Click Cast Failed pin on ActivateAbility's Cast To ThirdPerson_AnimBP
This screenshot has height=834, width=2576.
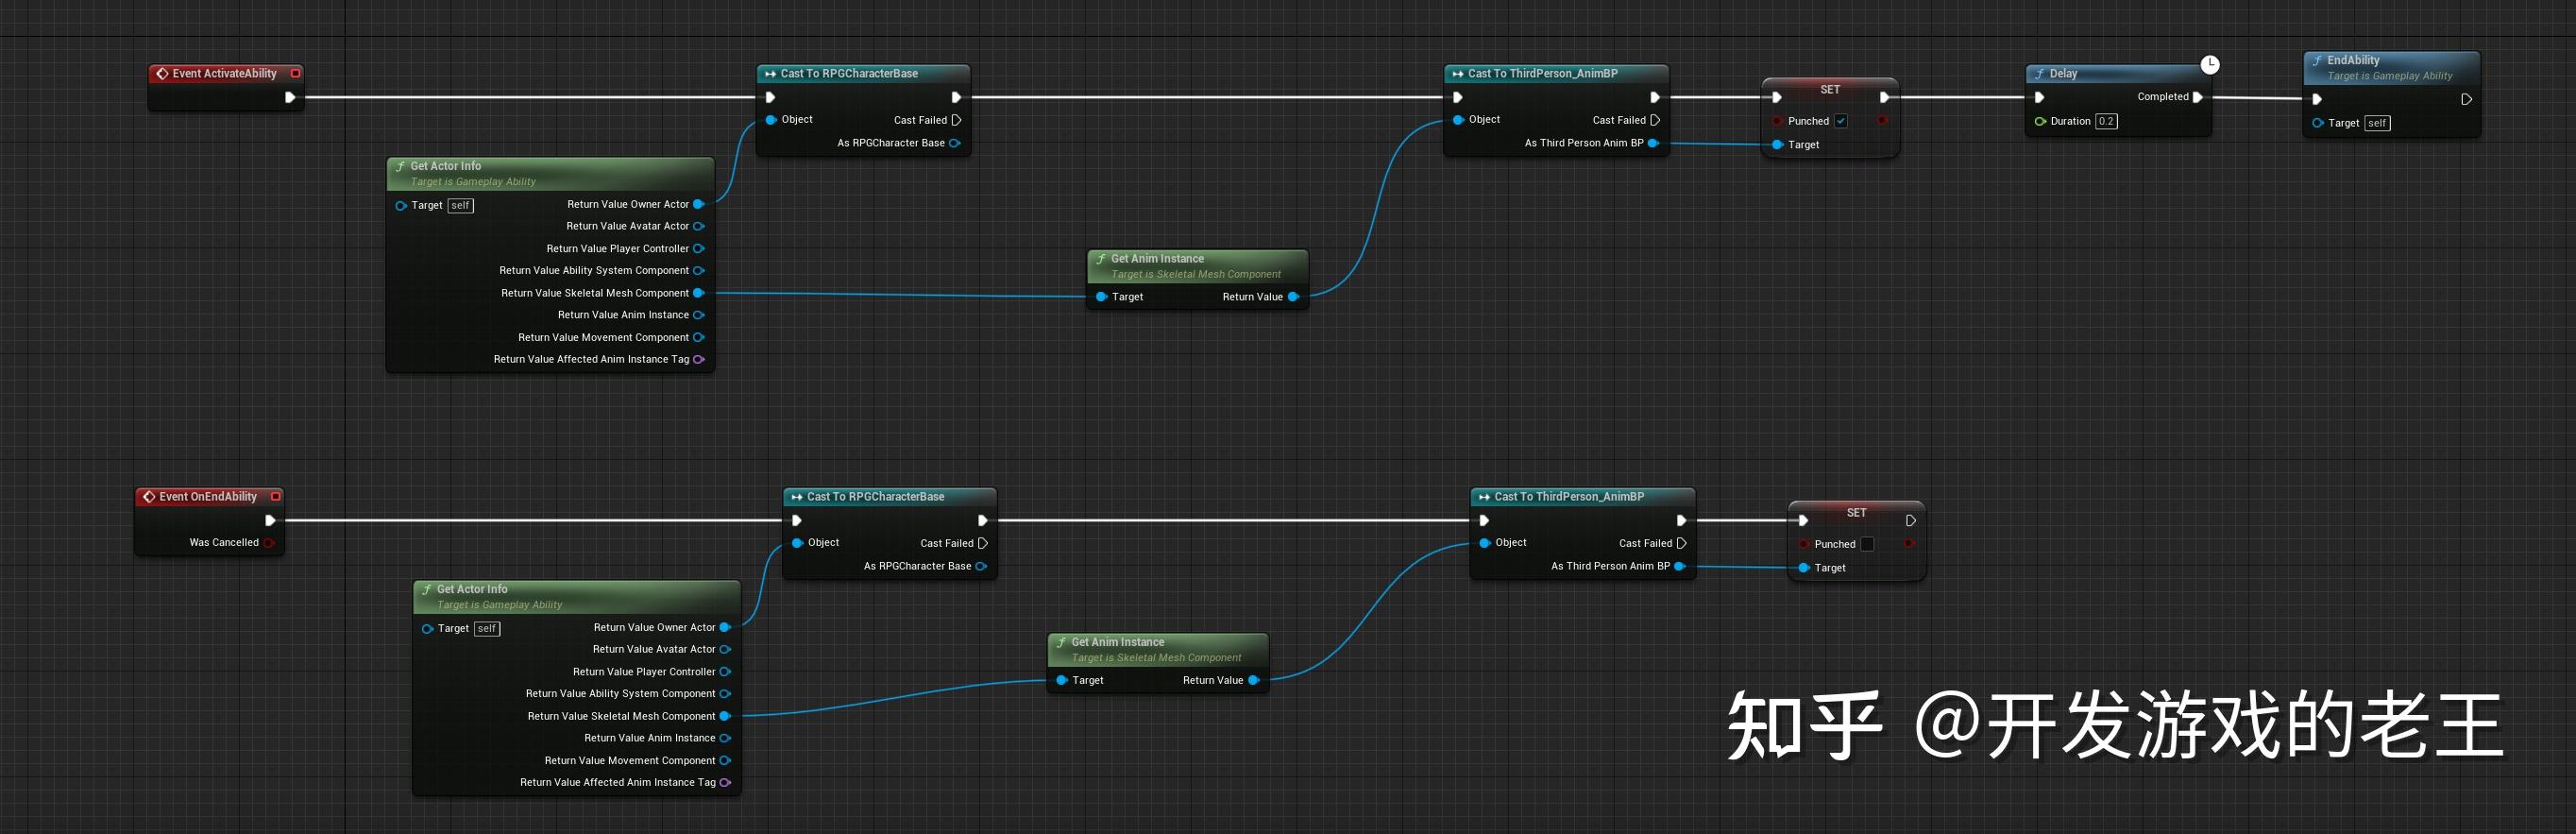(1655, 120)
